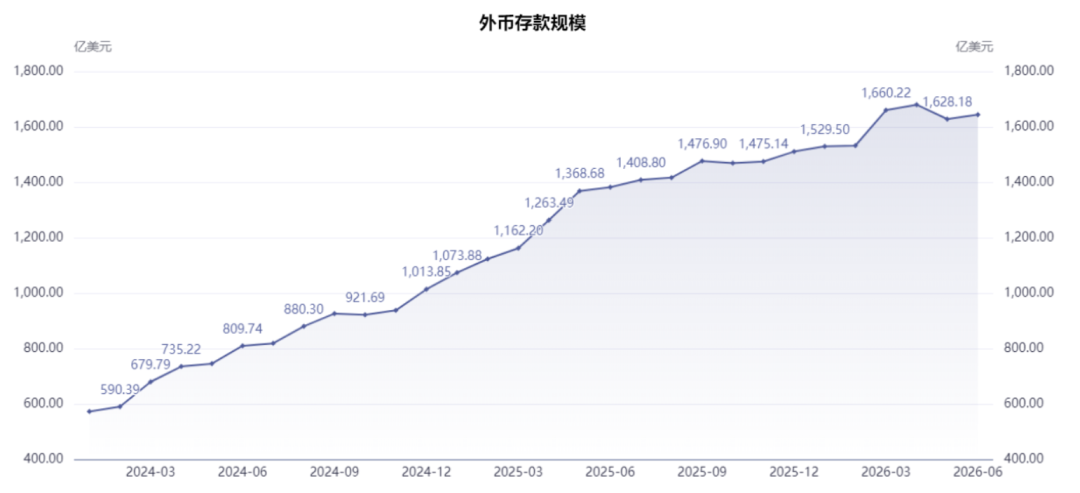Select the 1,476.90 data point
Viewport: 1080px width, 493px height.
tap(702, 161)
